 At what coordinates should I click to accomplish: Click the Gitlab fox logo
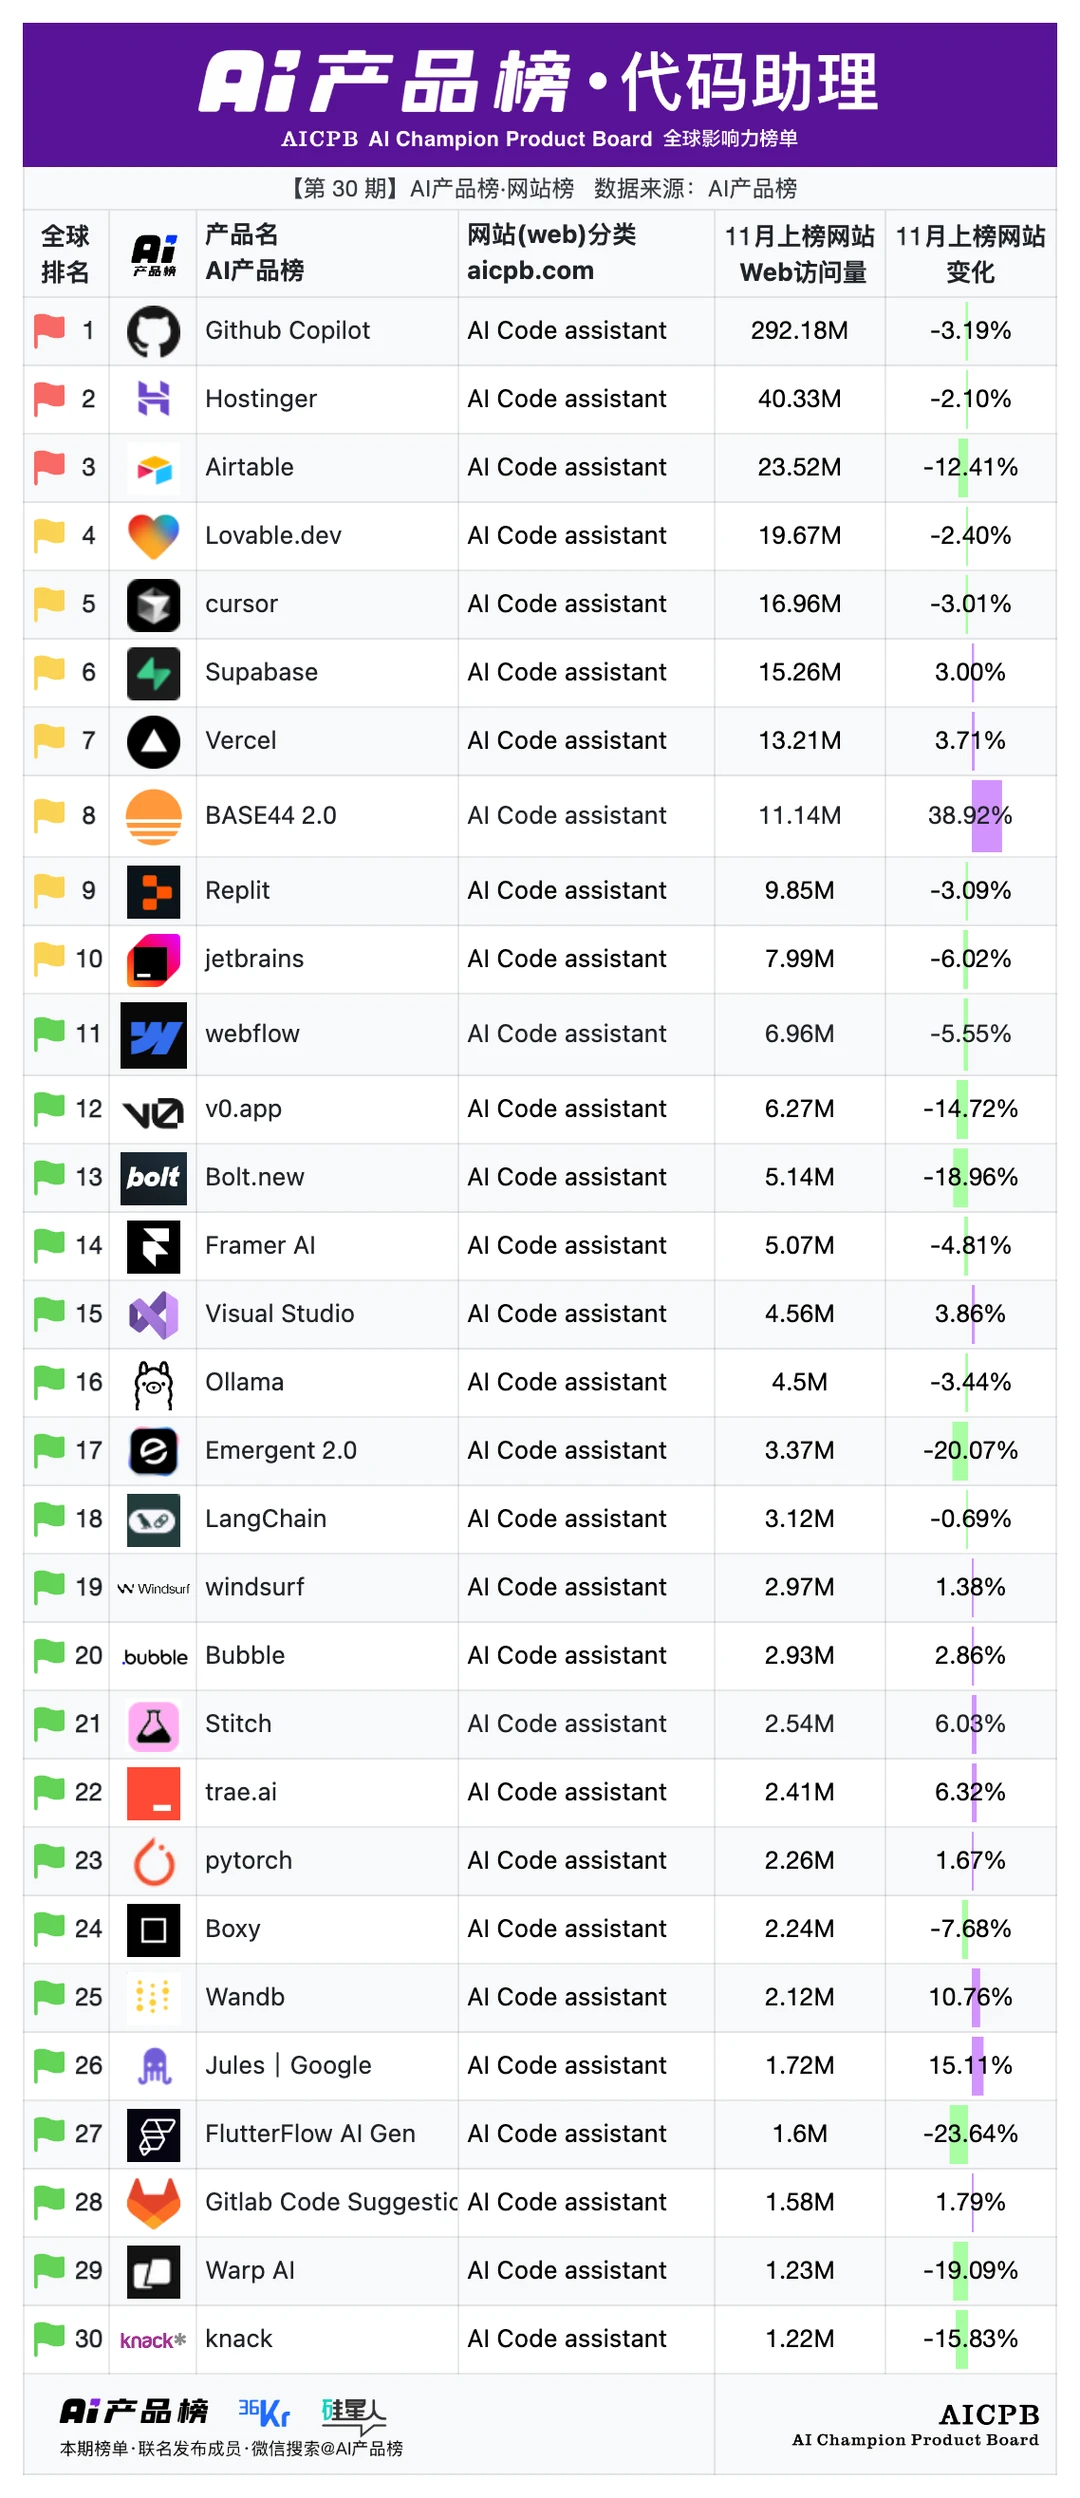(x=153, y=2202)
